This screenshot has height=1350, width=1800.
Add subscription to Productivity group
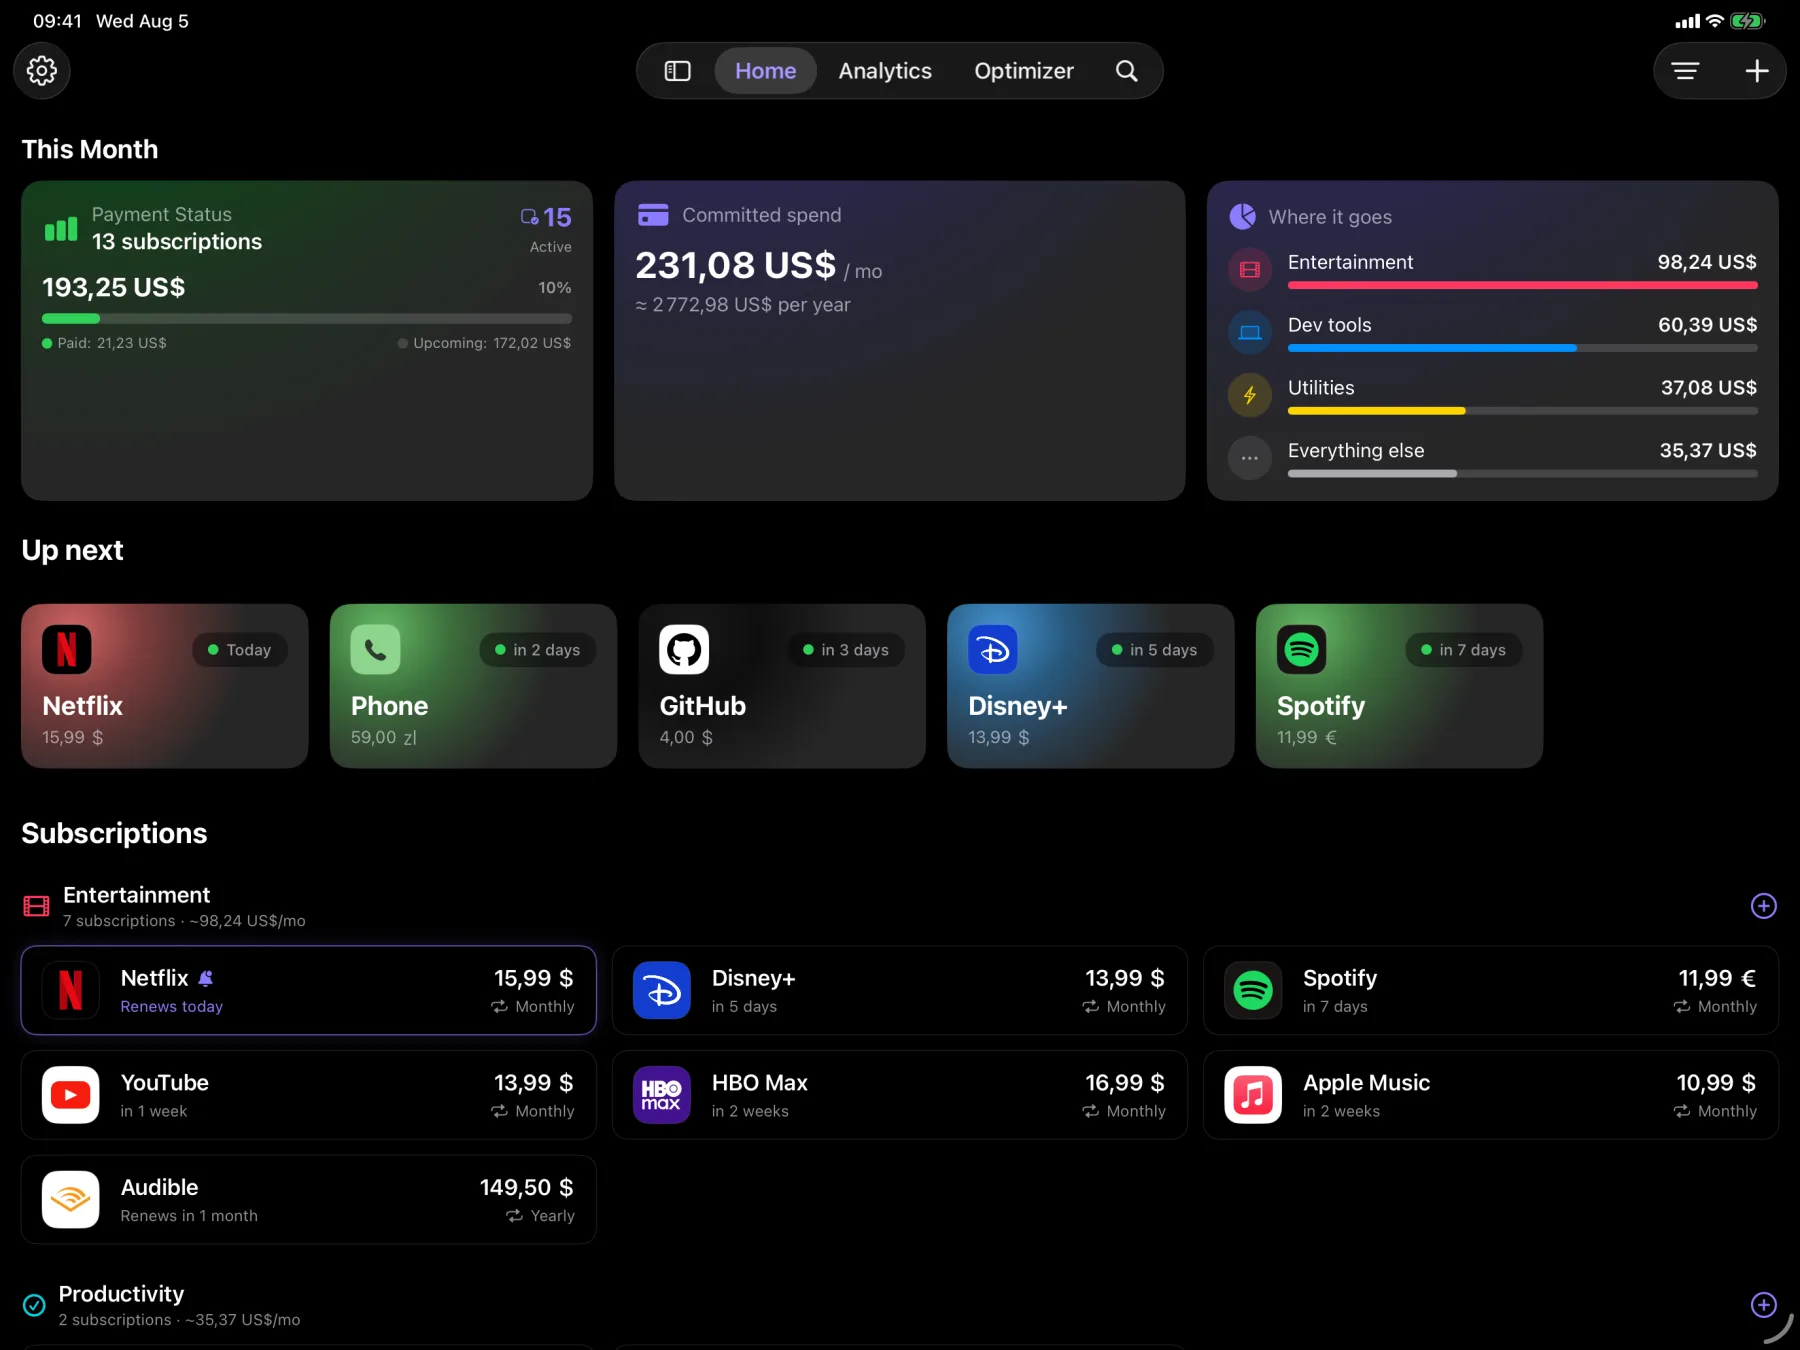click(1764, 1305)
